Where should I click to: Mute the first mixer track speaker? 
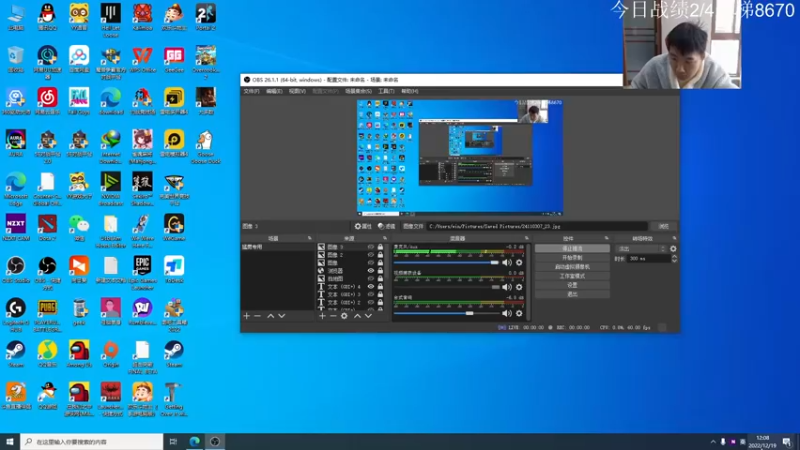coord(507,263)
